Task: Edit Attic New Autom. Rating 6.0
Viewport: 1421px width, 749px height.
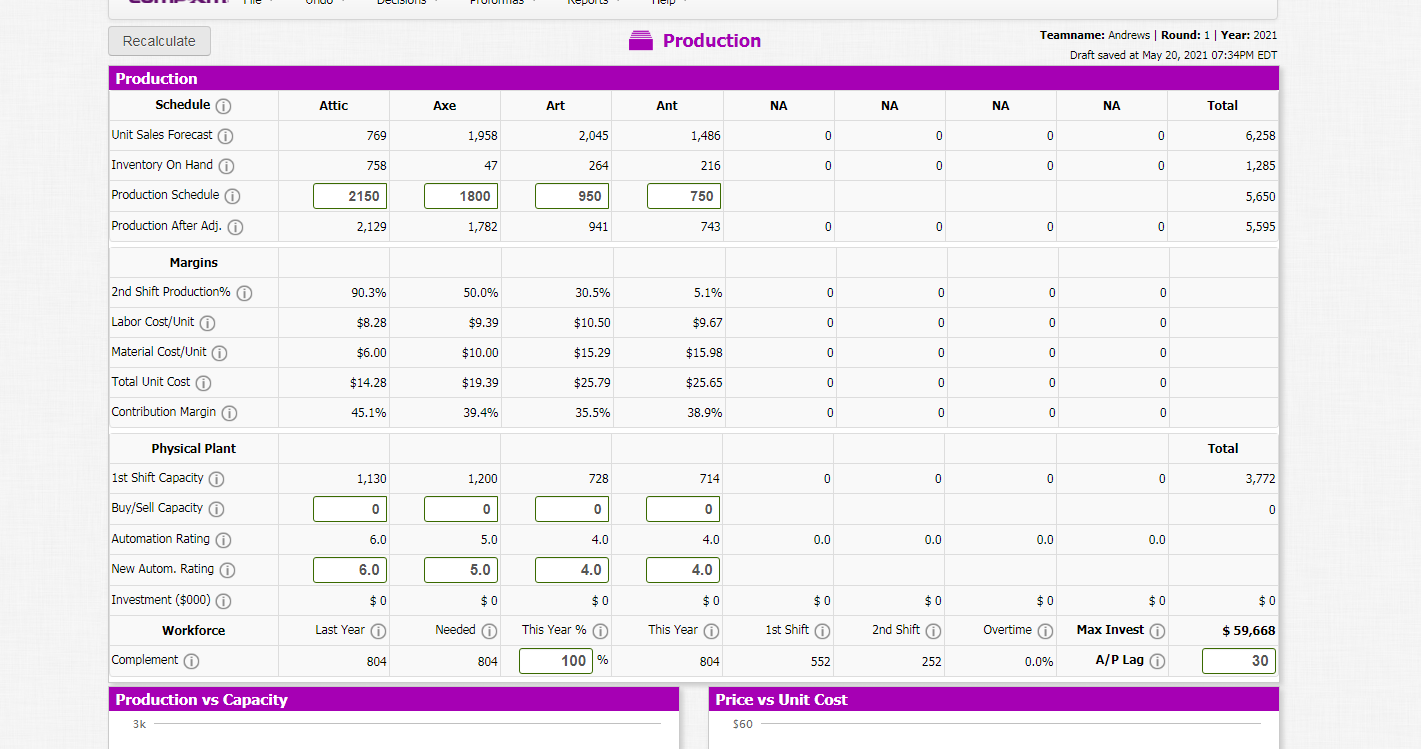Action: point(350,570)
